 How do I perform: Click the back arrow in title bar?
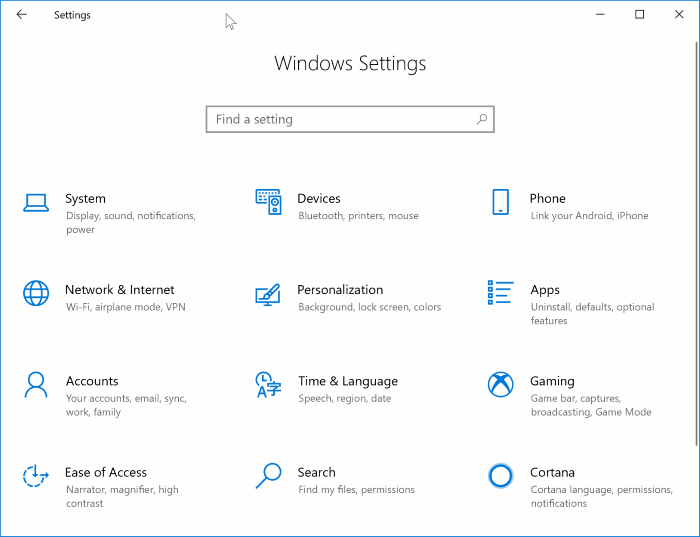tap(21, 15)
